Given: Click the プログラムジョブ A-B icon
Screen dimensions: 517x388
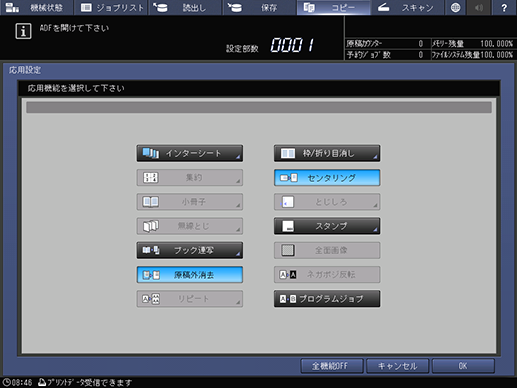Looking at the screenshot, I should 288,299.
